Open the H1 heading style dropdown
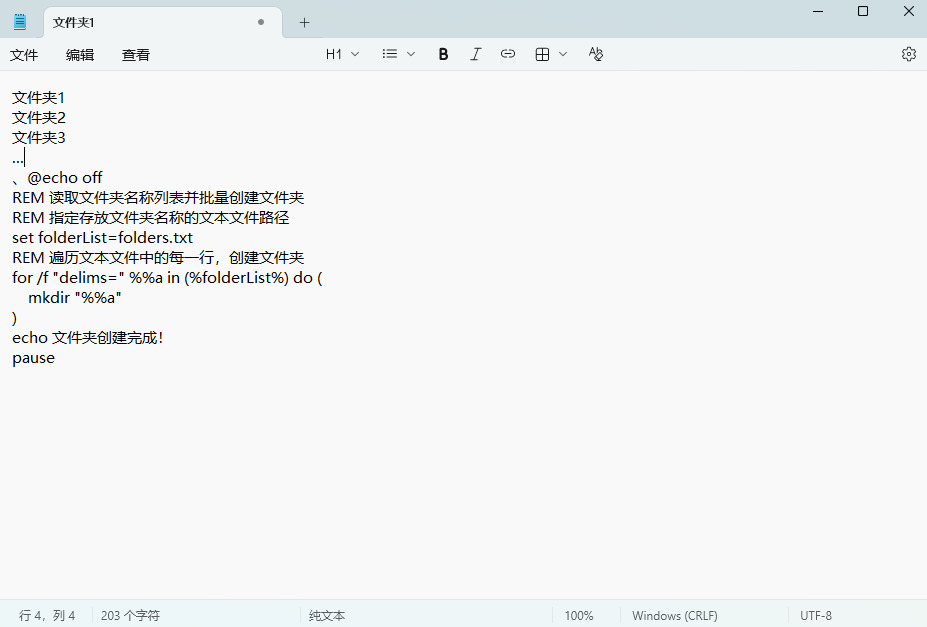927x627 pixels. click(342, 54)
